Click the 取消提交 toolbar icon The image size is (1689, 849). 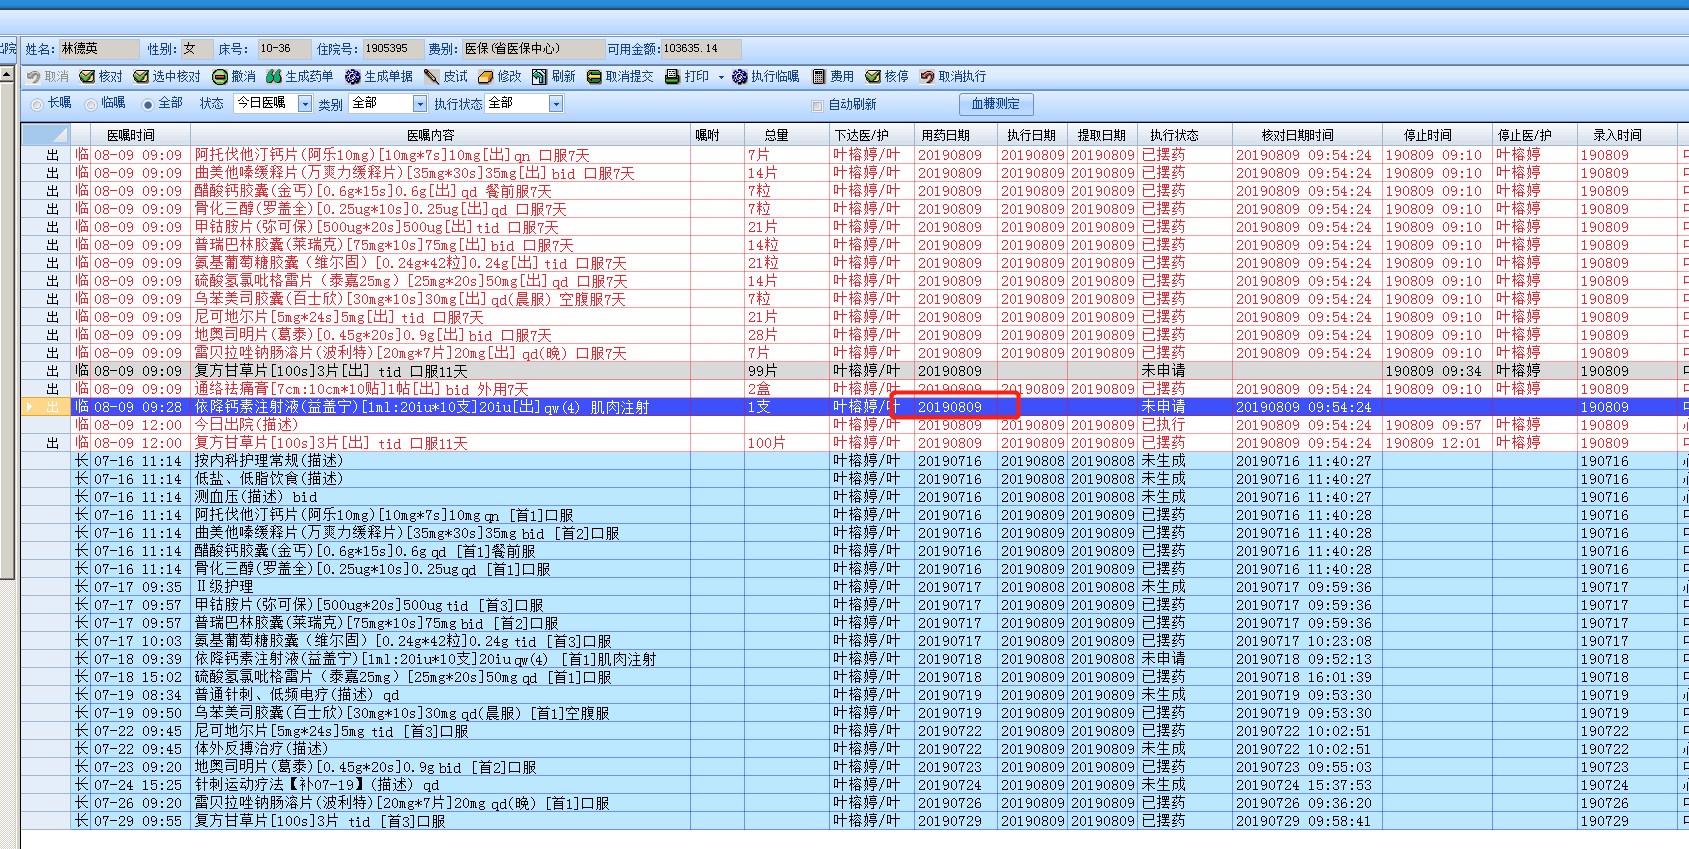(593, 77)
